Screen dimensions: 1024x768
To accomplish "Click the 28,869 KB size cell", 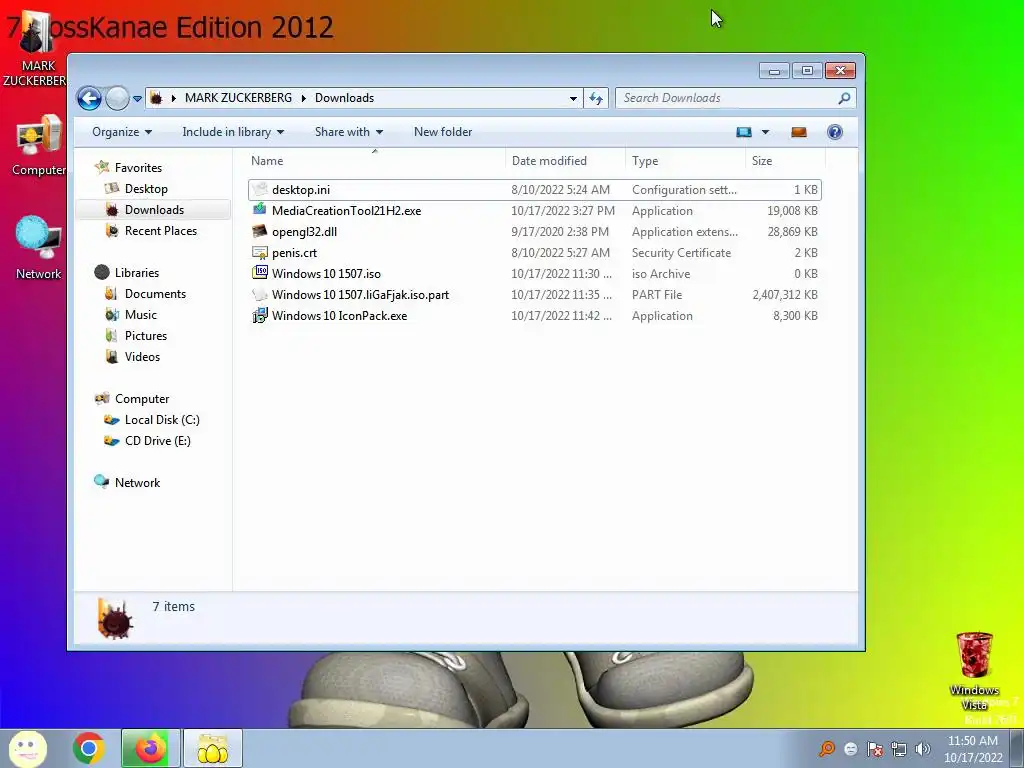I will point(792,232).
